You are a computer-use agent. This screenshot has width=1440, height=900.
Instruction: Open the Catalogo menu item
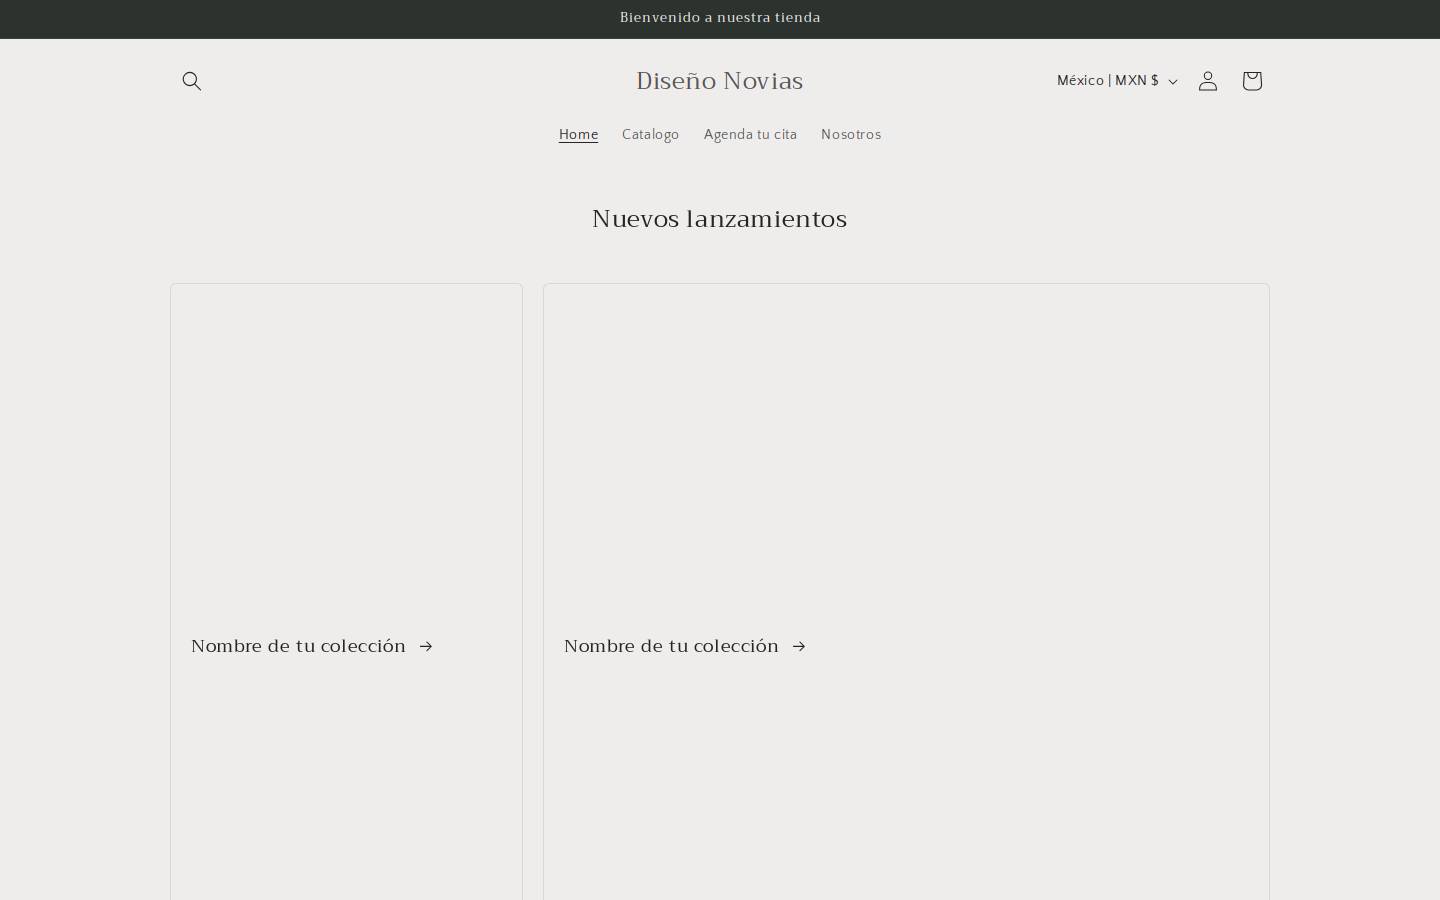point(650,135)
